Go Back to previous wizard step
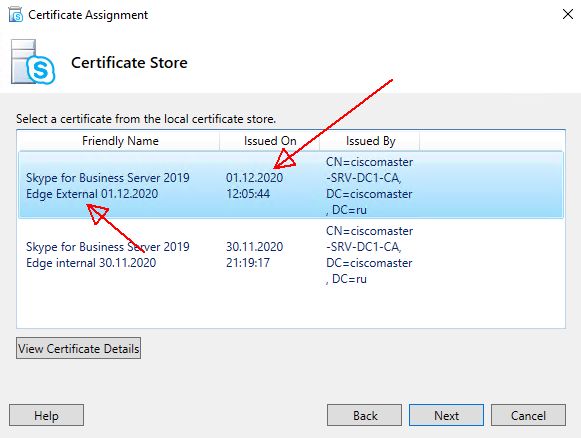Viewport: 581px width, 438px height. coord(365,415)
